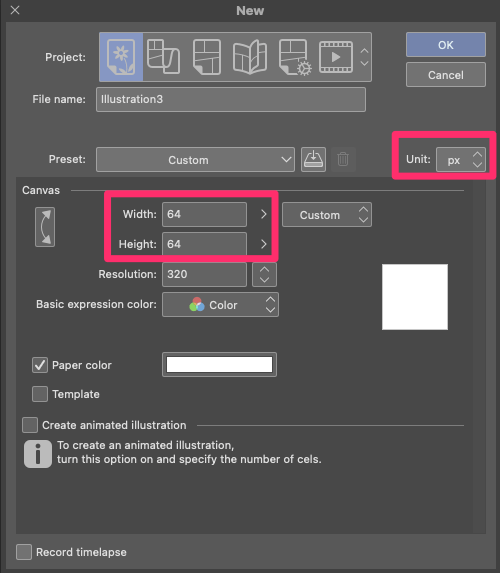Click the Cancel button
The height and width of the screenshot is (573, 500).
[446, 75]
